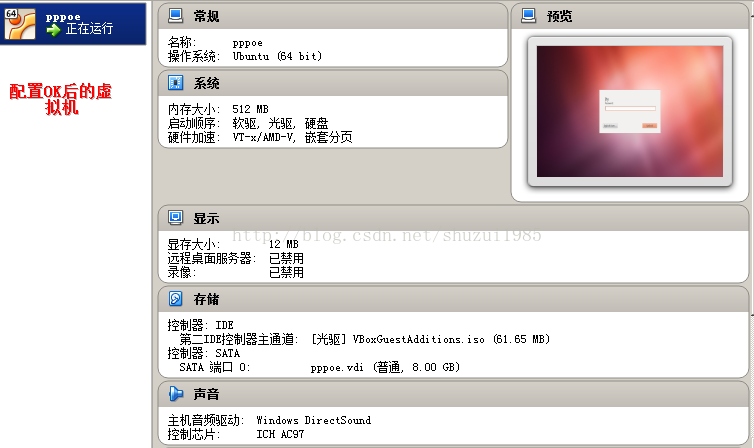Viewport: 754px width, 448px height.
Task: Click the 主机音频驱动 label
Action: [x=205, y=421]
